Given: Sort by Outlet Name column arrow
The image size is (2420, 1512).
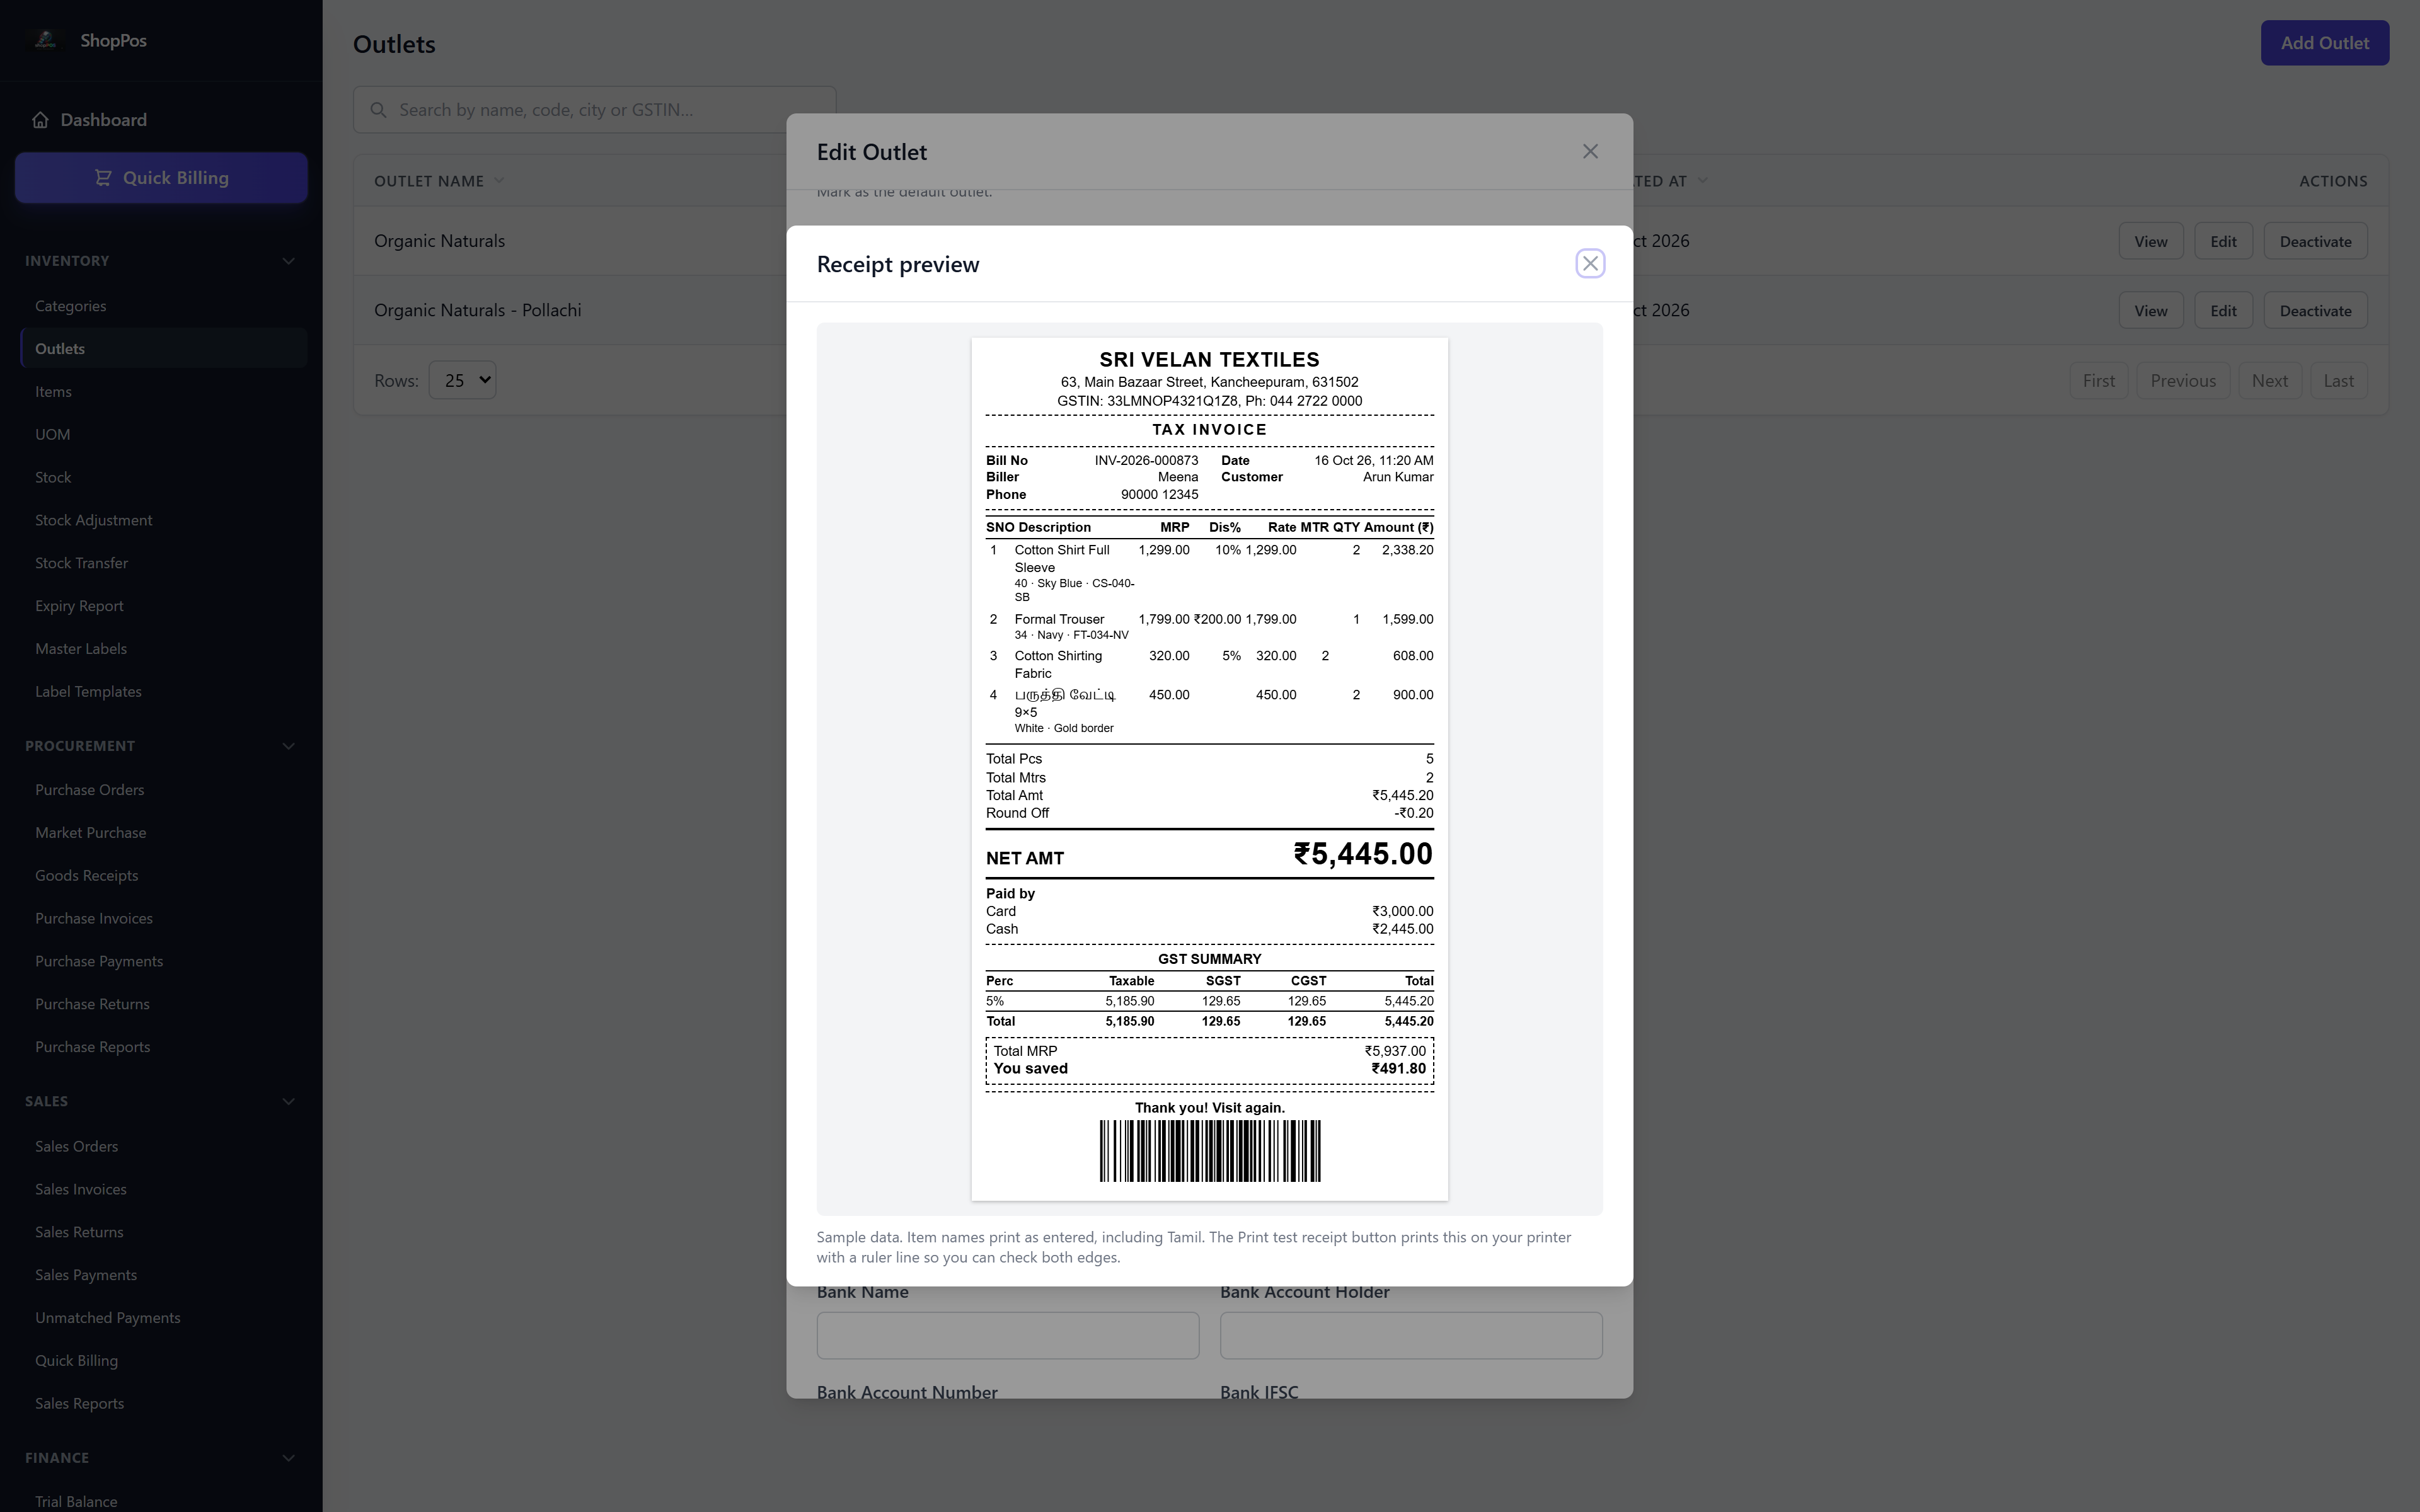Looking at the screenshot, I should 499,181.
